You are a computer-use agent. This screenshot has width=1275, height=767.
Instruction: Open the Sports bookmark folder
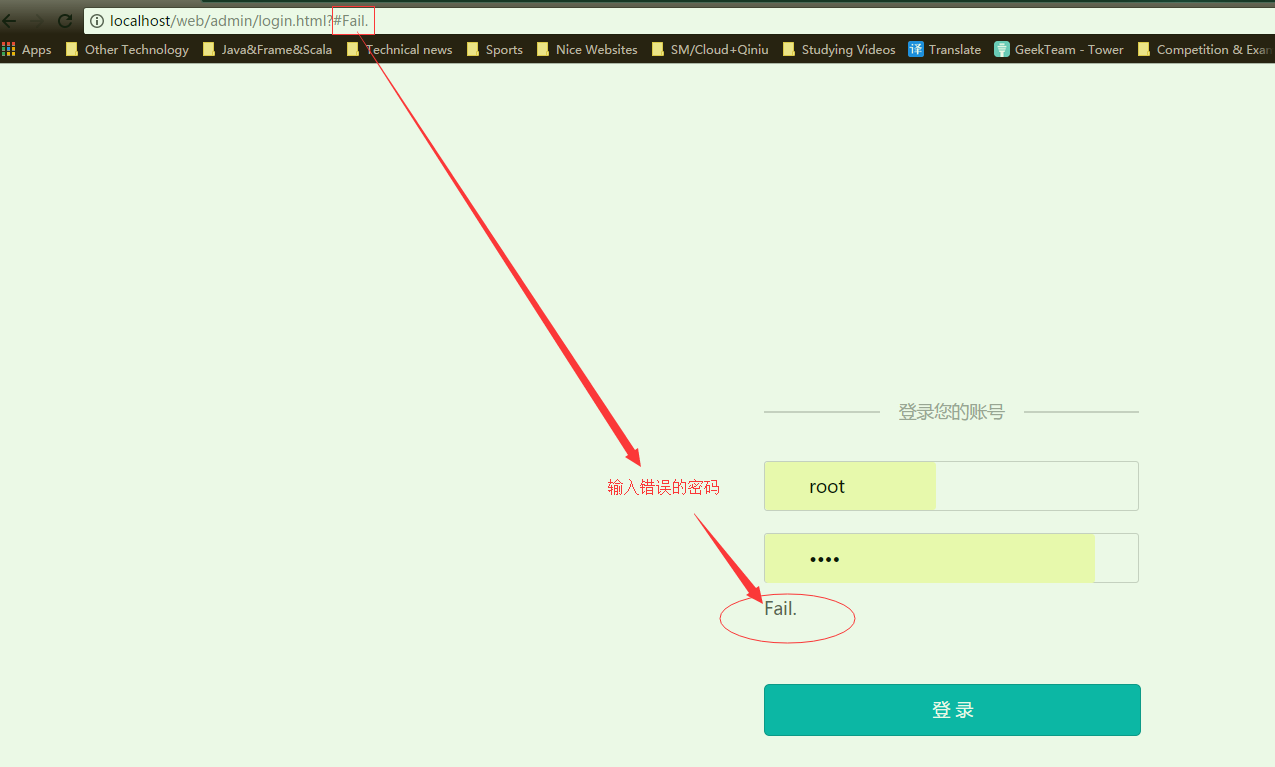tap(495, 49)
